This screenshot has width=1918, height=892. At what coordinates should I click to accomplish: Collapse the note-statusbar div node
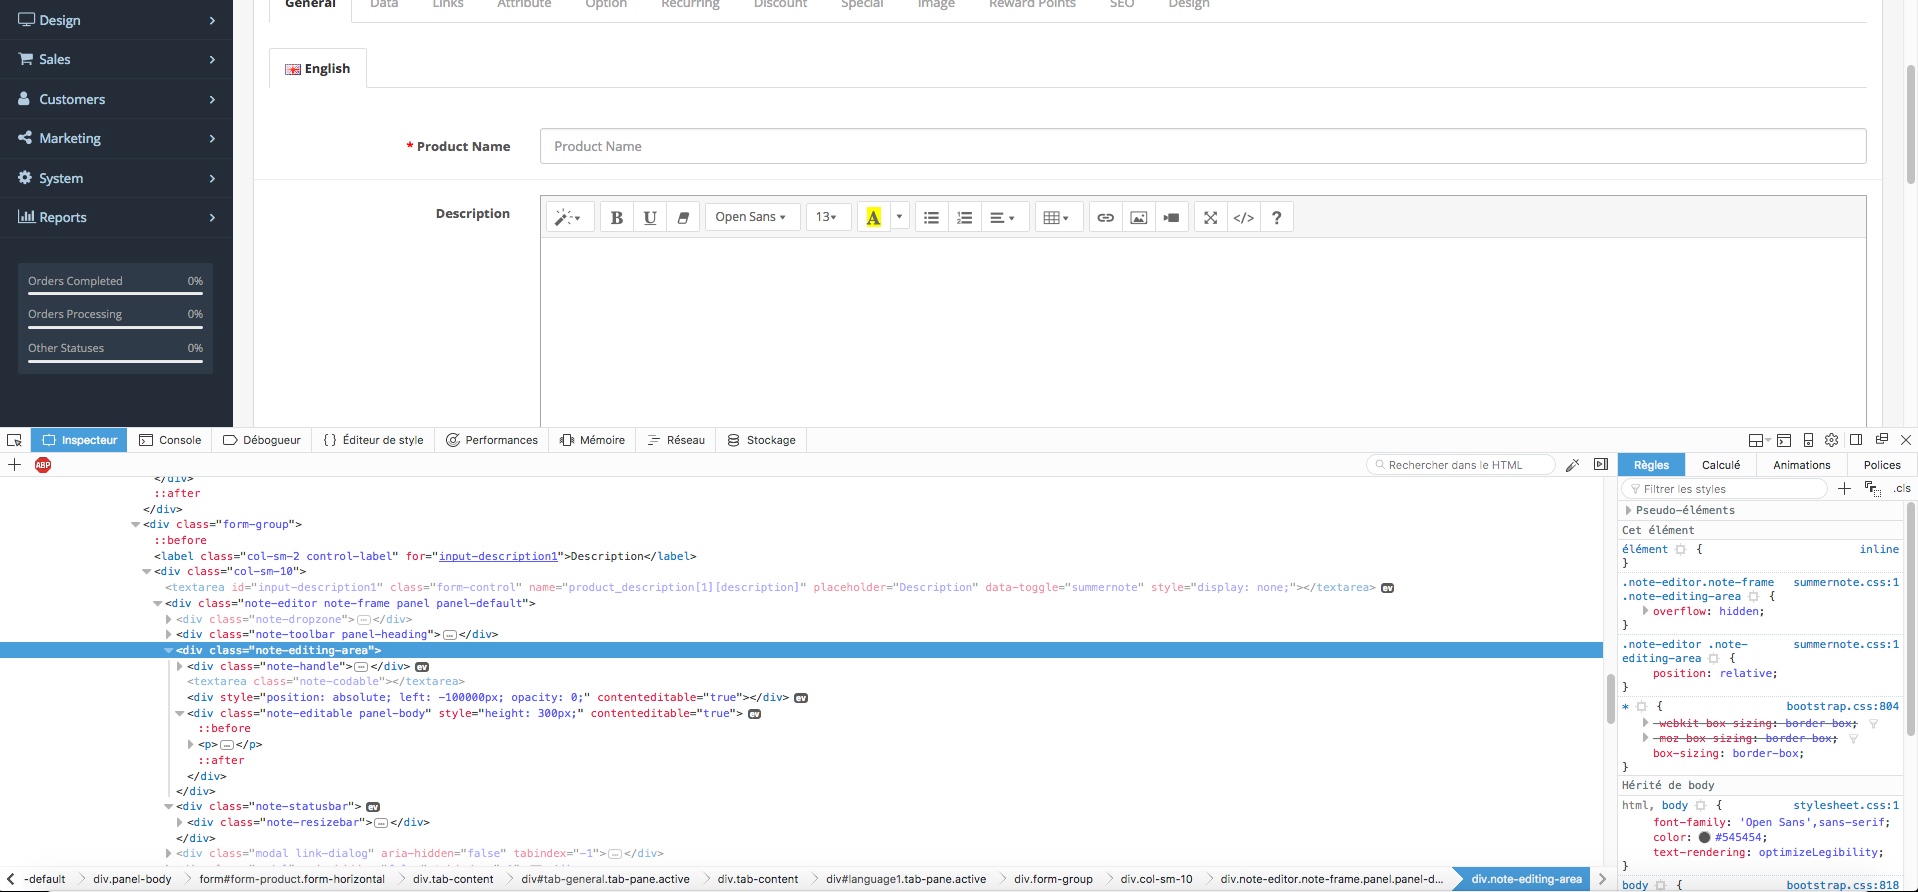point(169,806)
